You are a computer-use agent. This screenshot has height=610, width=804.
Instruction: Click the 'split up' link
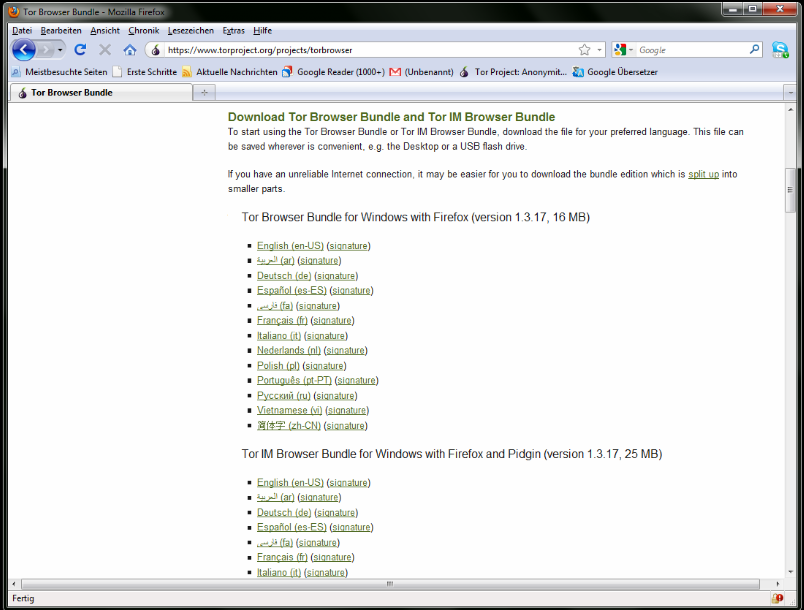click(703, 174)
